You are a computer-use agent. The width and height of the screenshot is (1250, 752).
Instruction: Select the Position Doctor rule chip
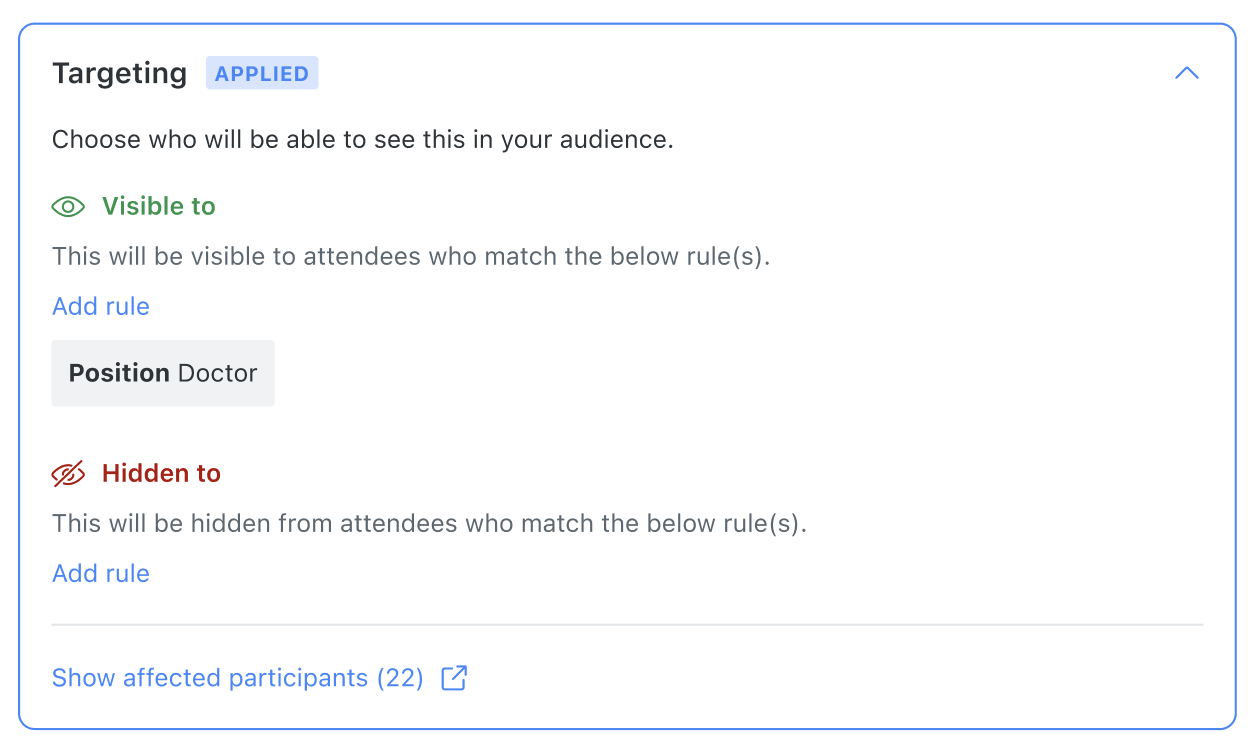163,373
